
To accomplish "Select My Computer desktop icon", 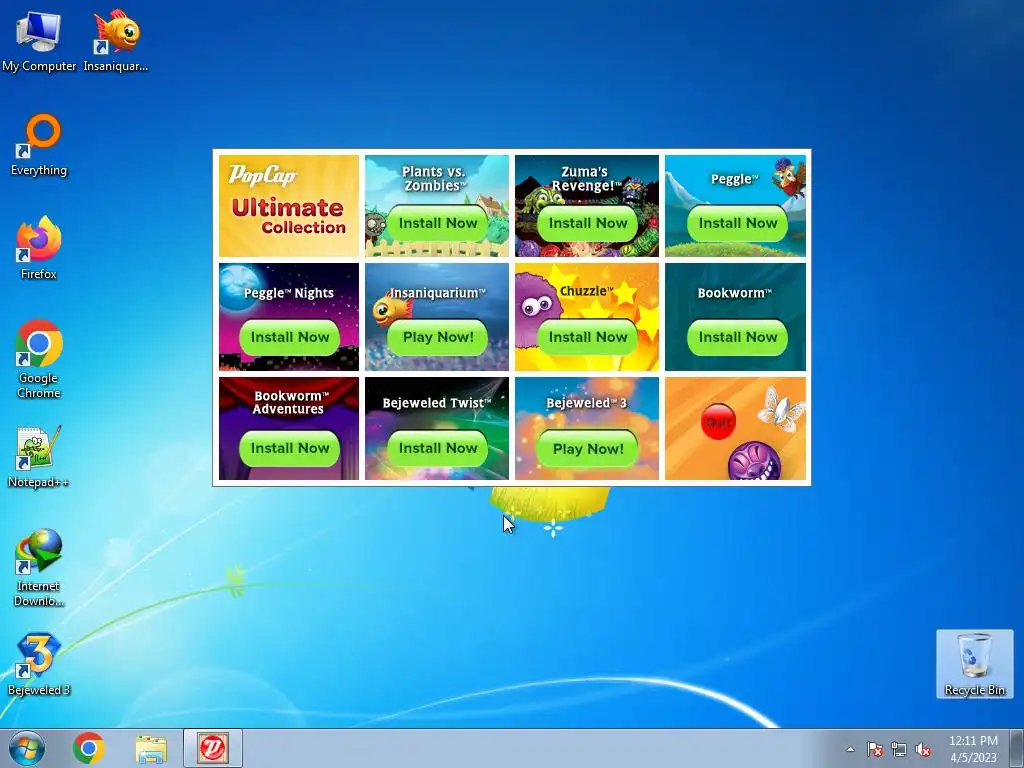I will click(39, 40).
